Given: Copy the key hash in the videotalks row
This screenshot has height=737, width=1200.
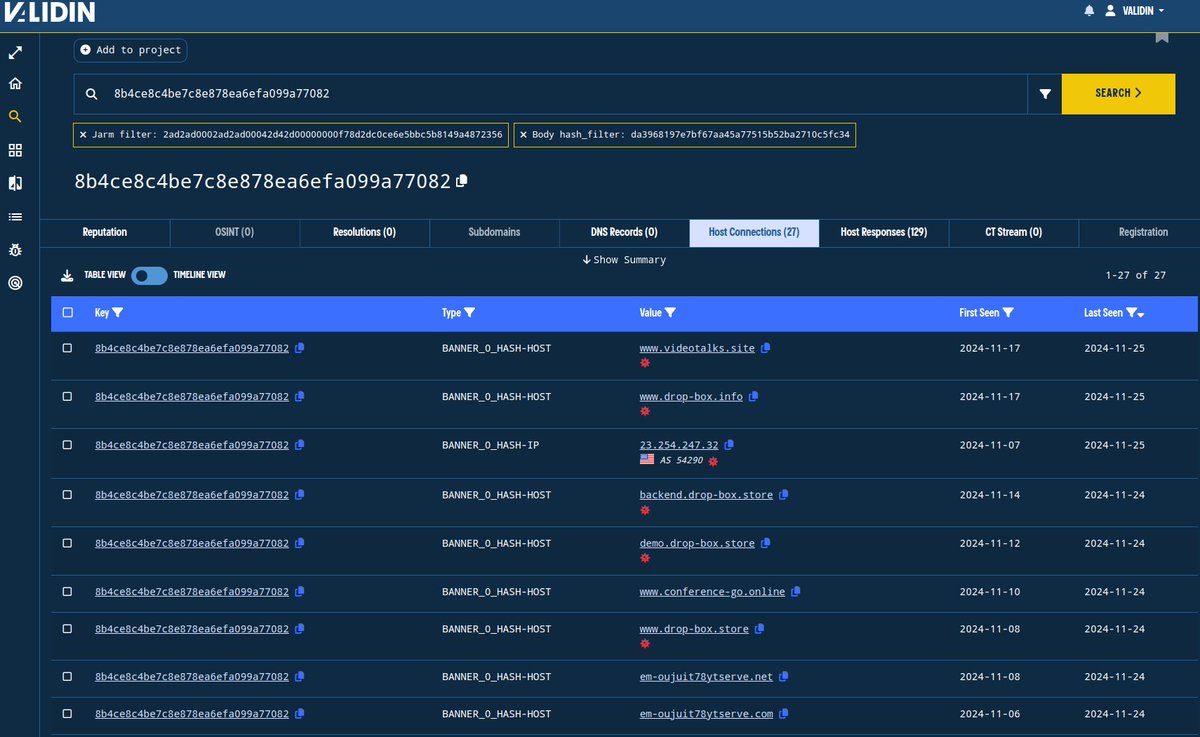Looking at the screenshot, I should pos(300,348).
